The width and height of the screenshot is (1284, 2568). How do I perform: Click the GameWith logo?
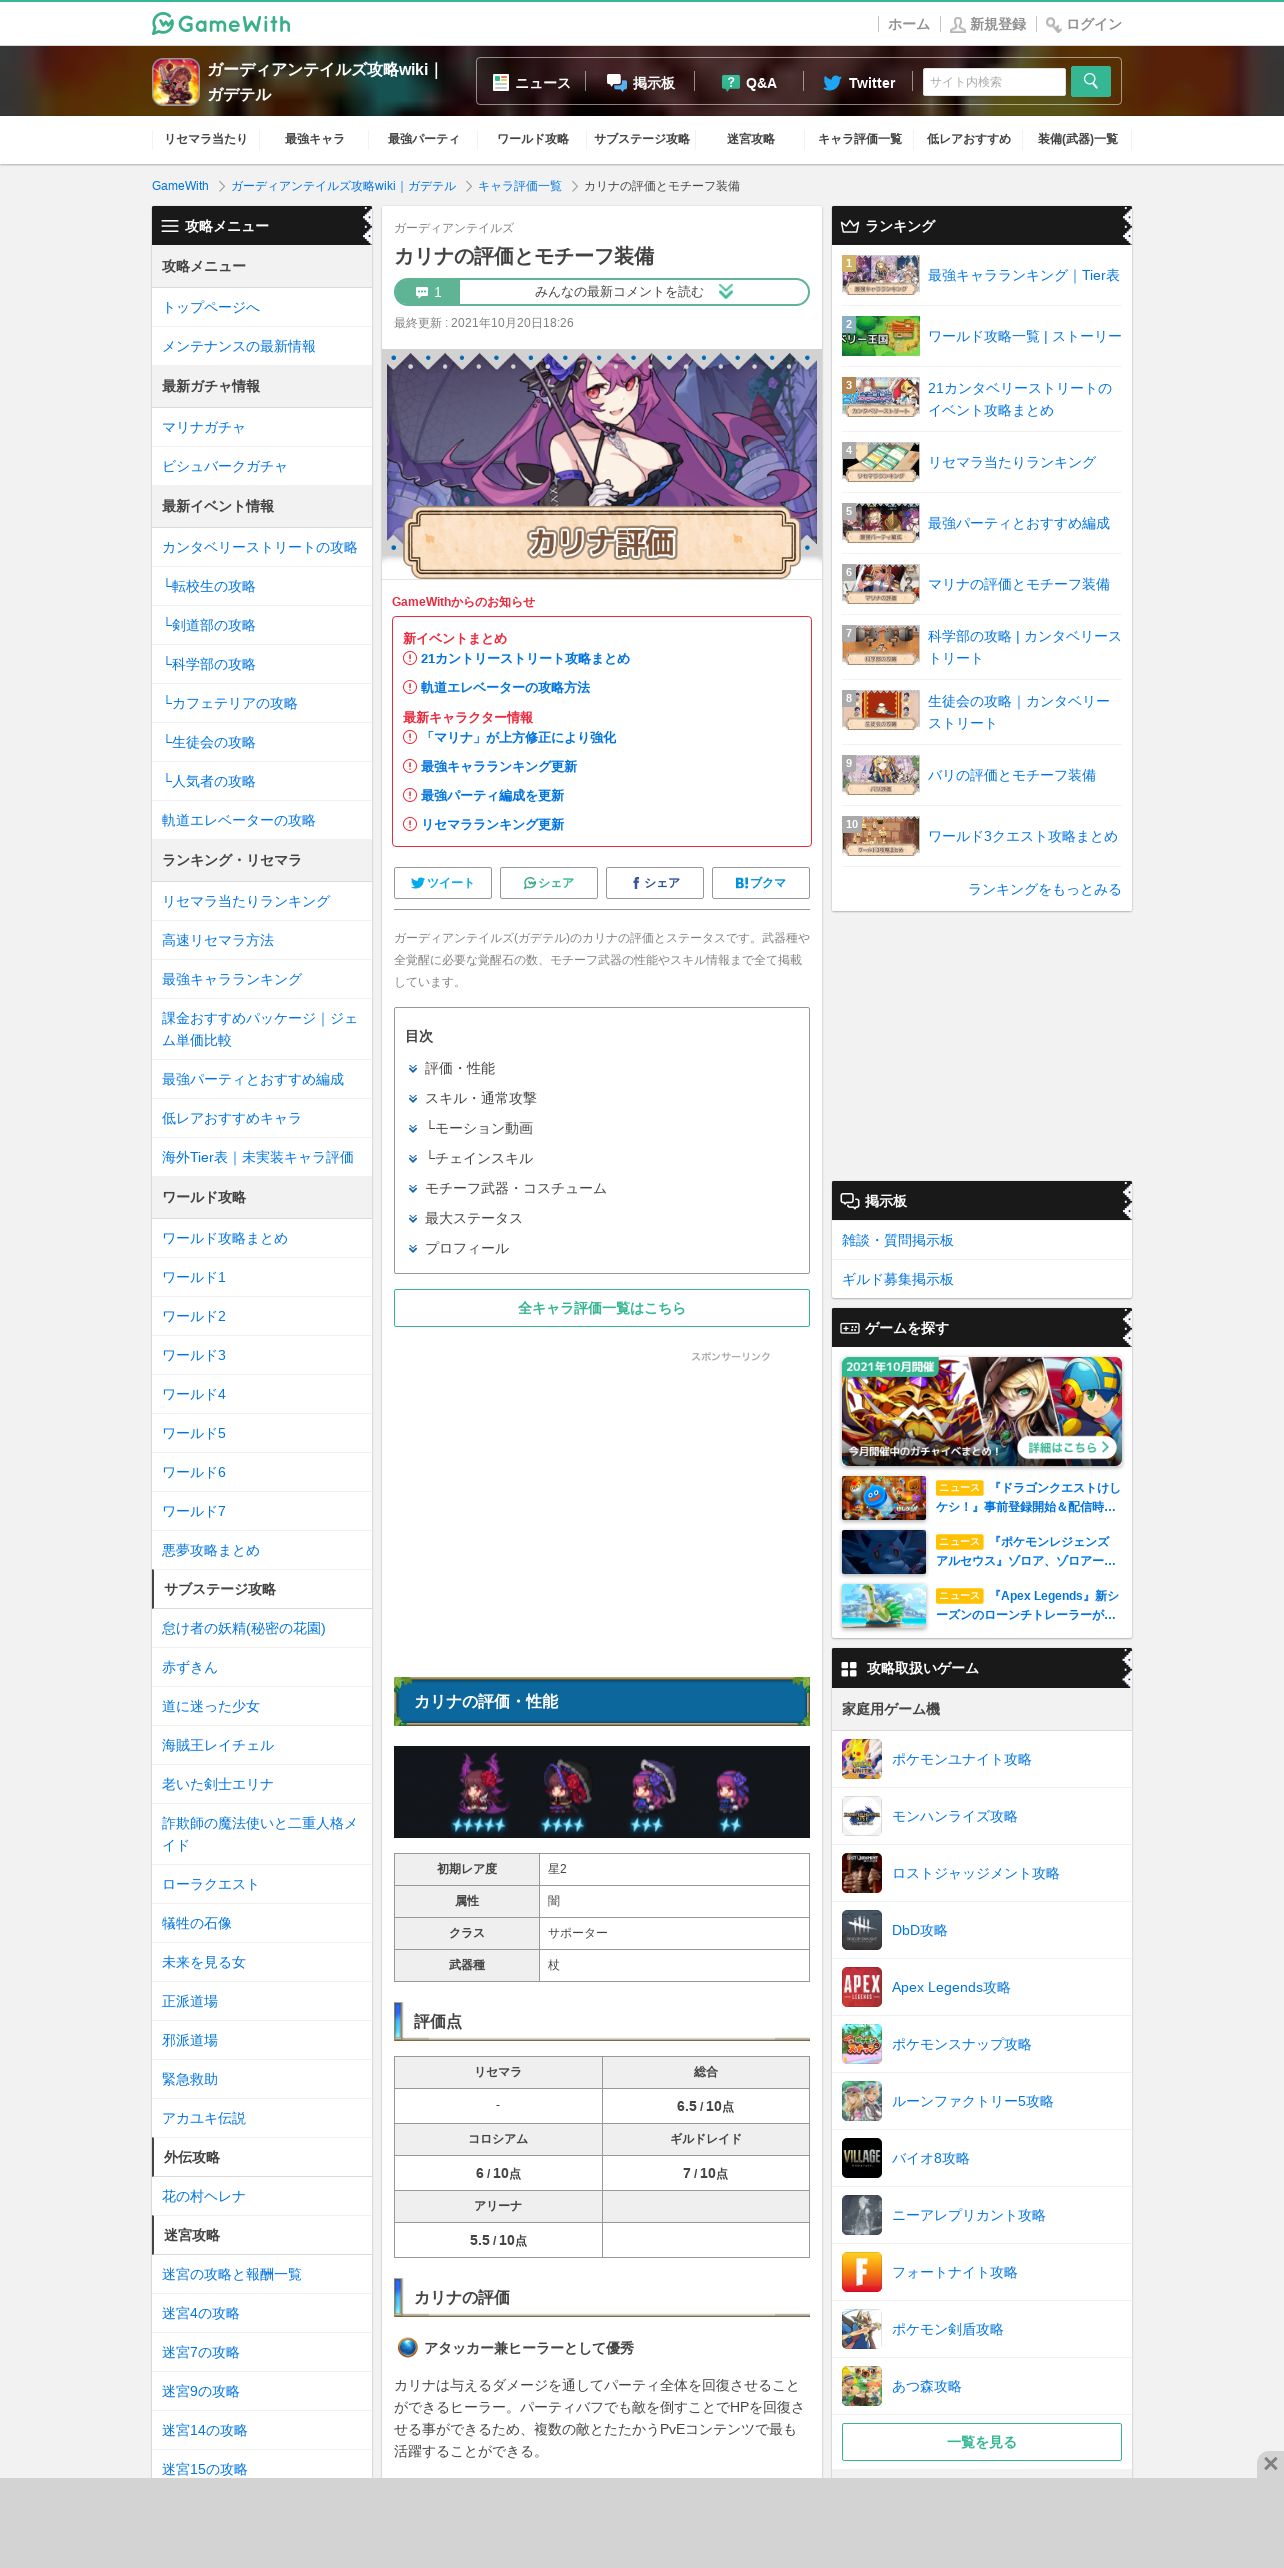click(221, 23)
